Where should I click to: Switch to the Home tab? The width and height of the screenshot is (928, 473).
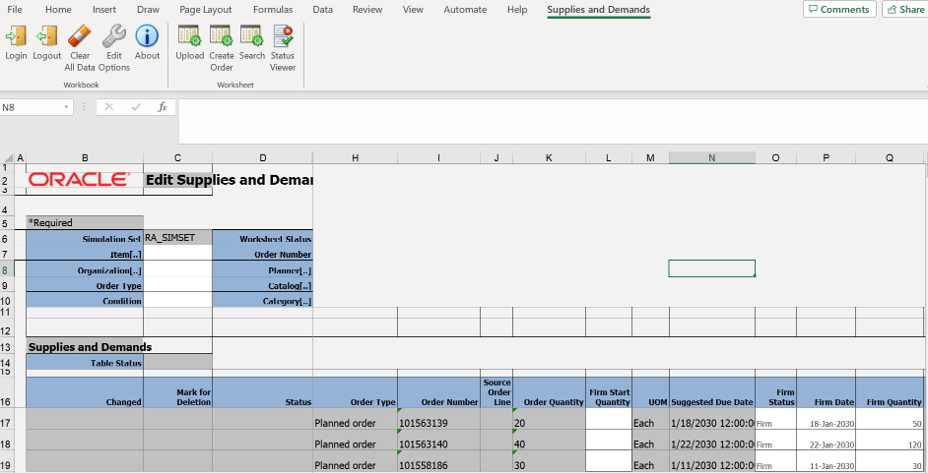58,9
